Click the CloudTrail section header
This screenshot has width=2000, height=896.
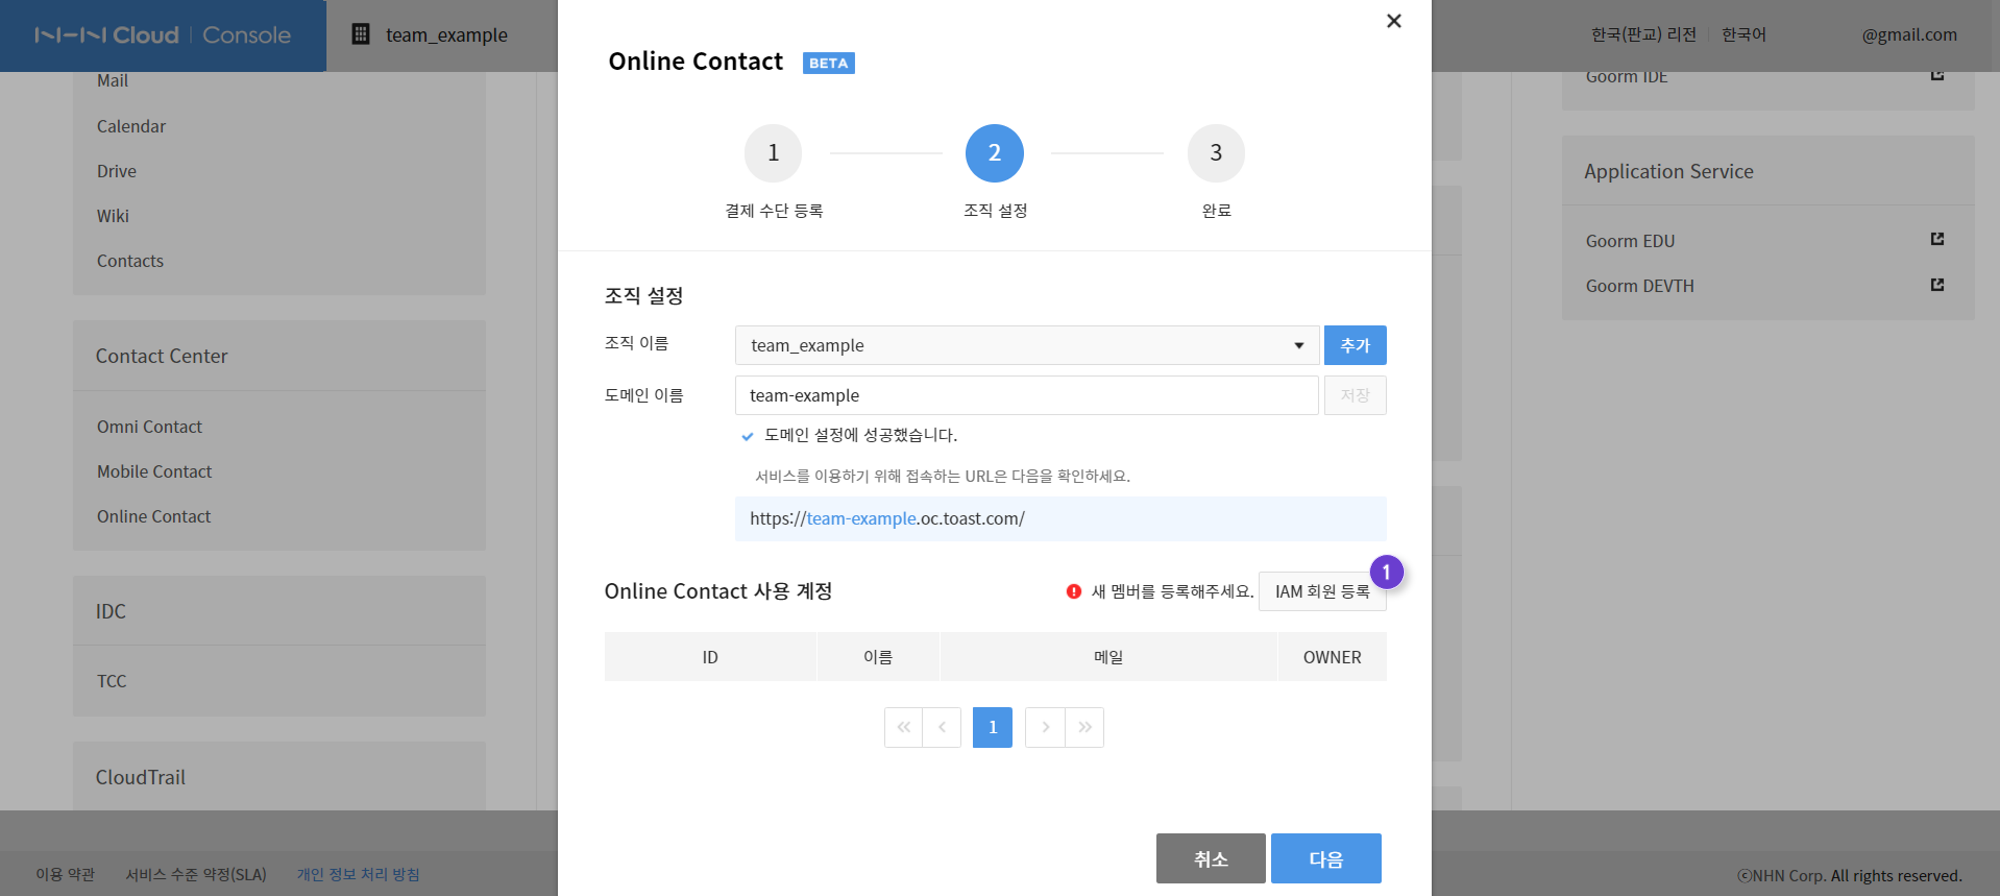(140, 777)
